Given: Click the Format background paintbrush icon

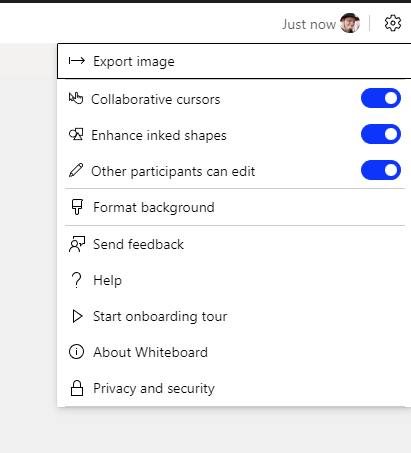Looking at the screenshot, I should coord(77,207).
